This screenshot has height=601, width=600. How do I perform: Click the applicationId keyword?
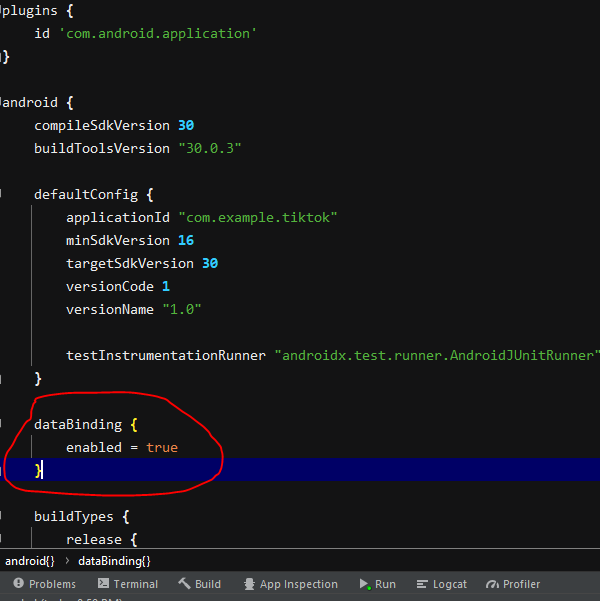(x=118, y=218)
